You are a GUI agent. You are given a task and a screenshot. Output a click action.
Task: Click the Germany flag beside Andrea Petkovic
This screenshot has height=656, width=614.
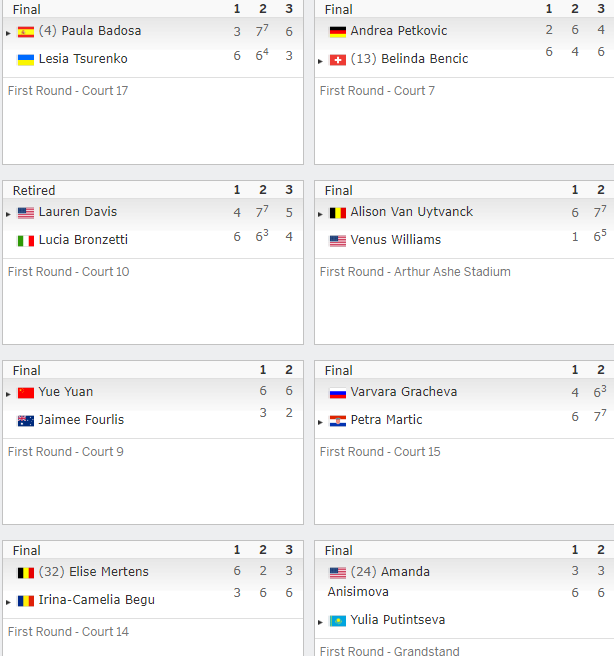[x=338, y=32]
